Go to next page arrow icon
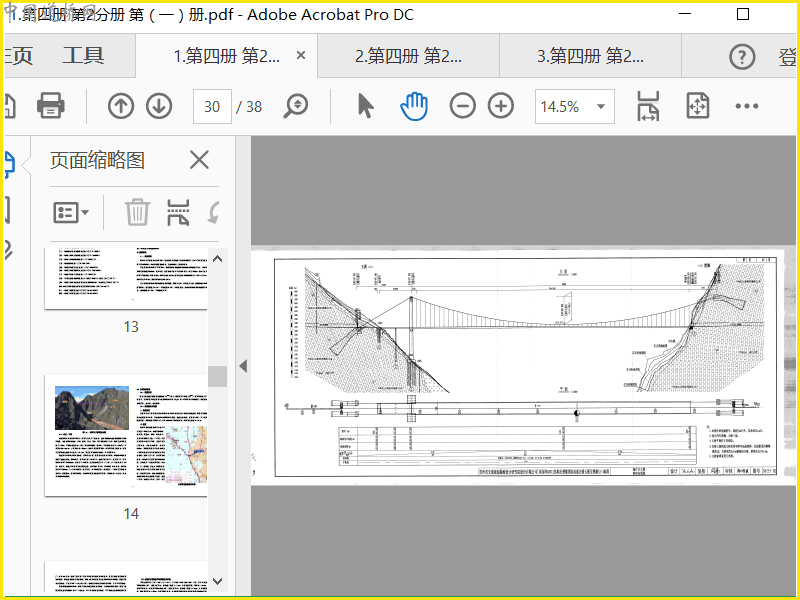 [159, 106]
